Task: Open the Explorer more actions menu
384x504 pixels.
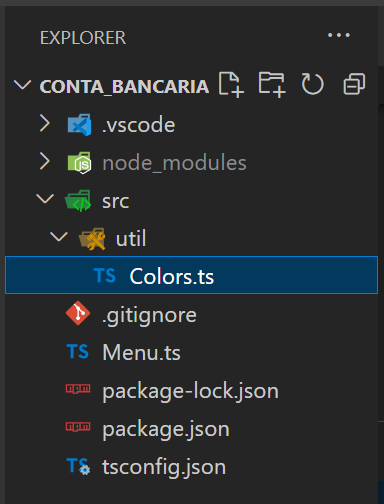Action: pos(339,35)
